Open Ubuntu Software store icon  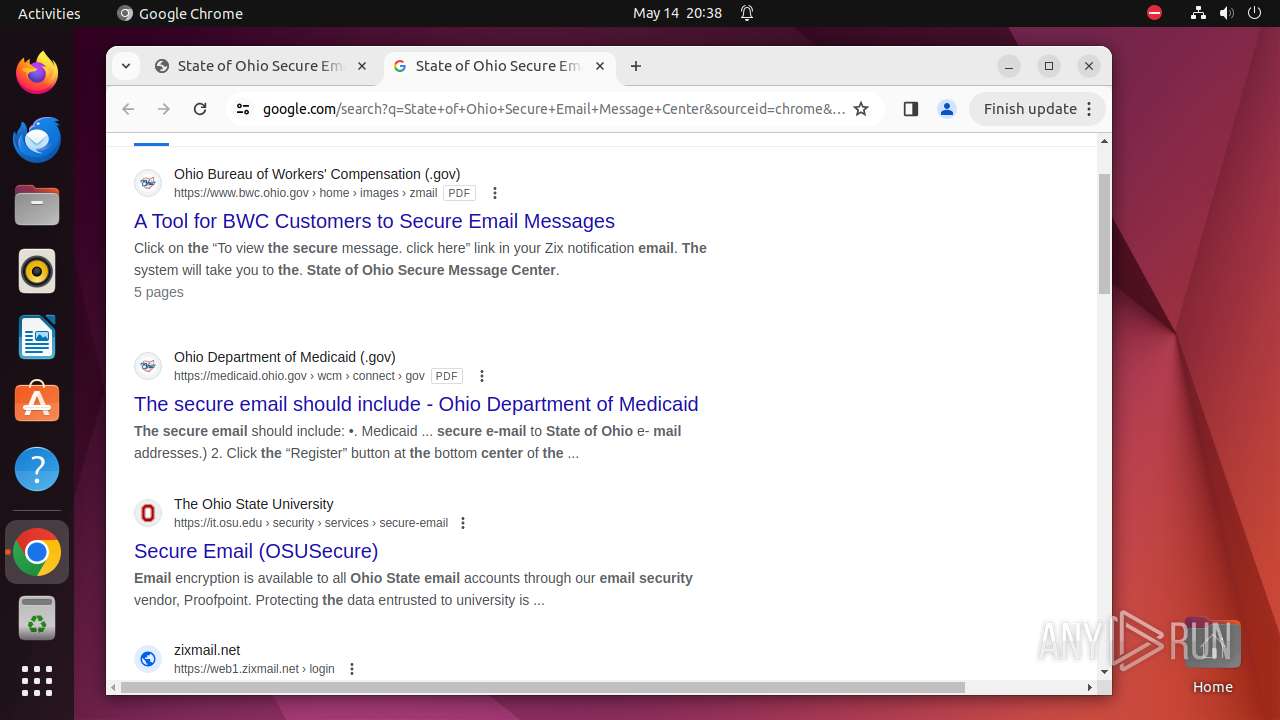point(37,403)
